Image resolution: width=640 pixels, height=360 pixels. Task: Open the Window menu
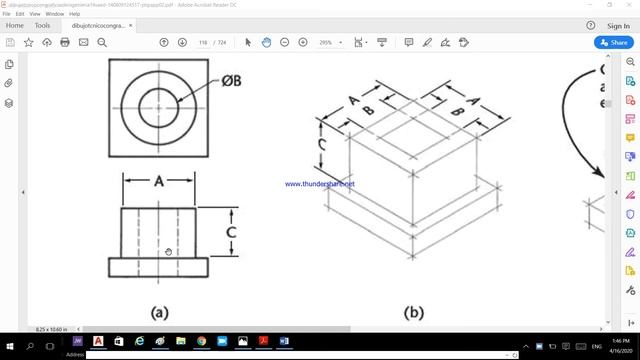coord(55,14)
